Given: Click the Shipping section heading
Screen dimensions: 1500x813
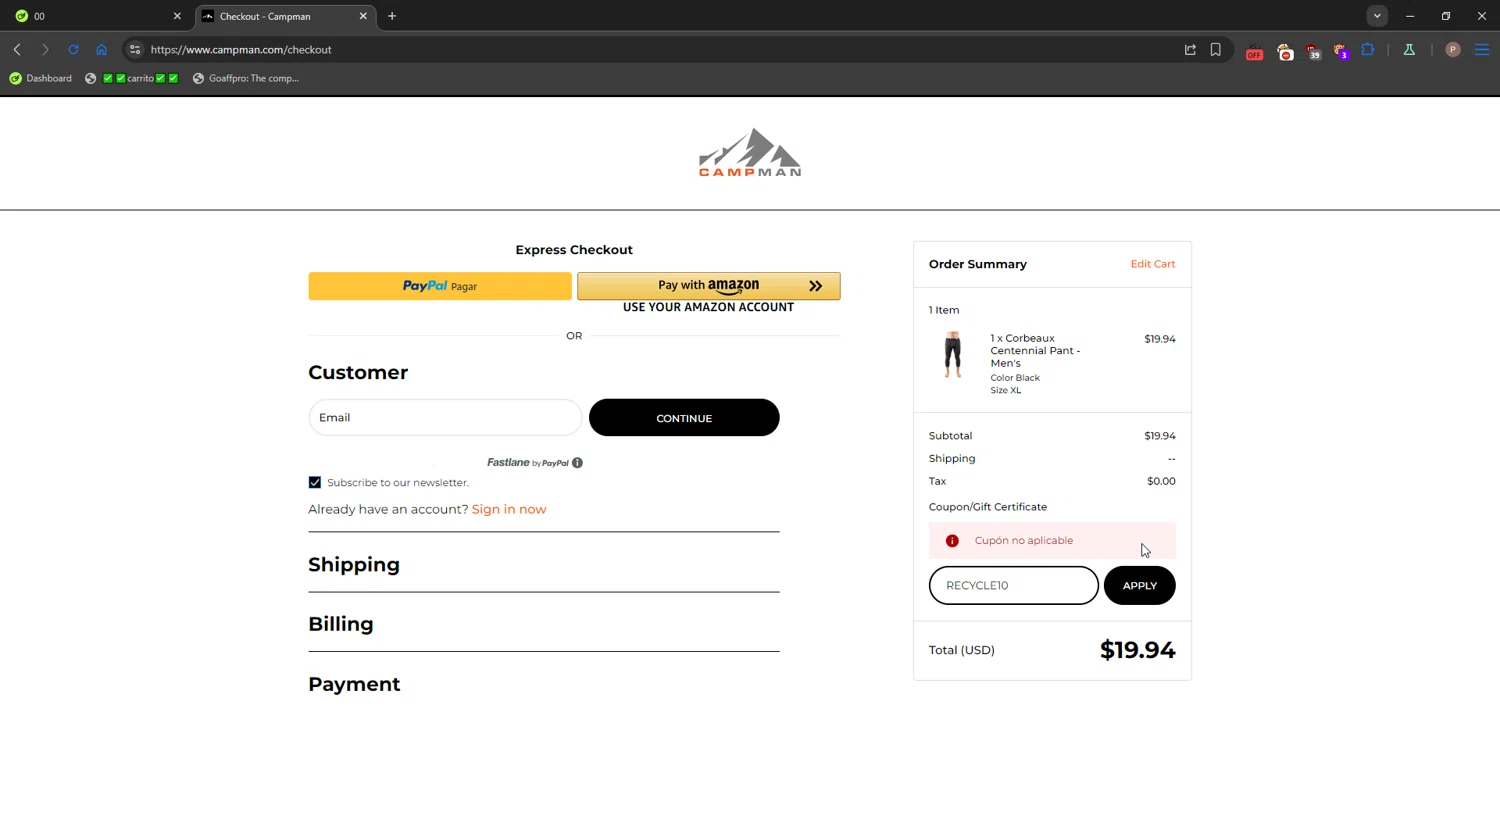Looking at the screenshot, I should (354, 565).
